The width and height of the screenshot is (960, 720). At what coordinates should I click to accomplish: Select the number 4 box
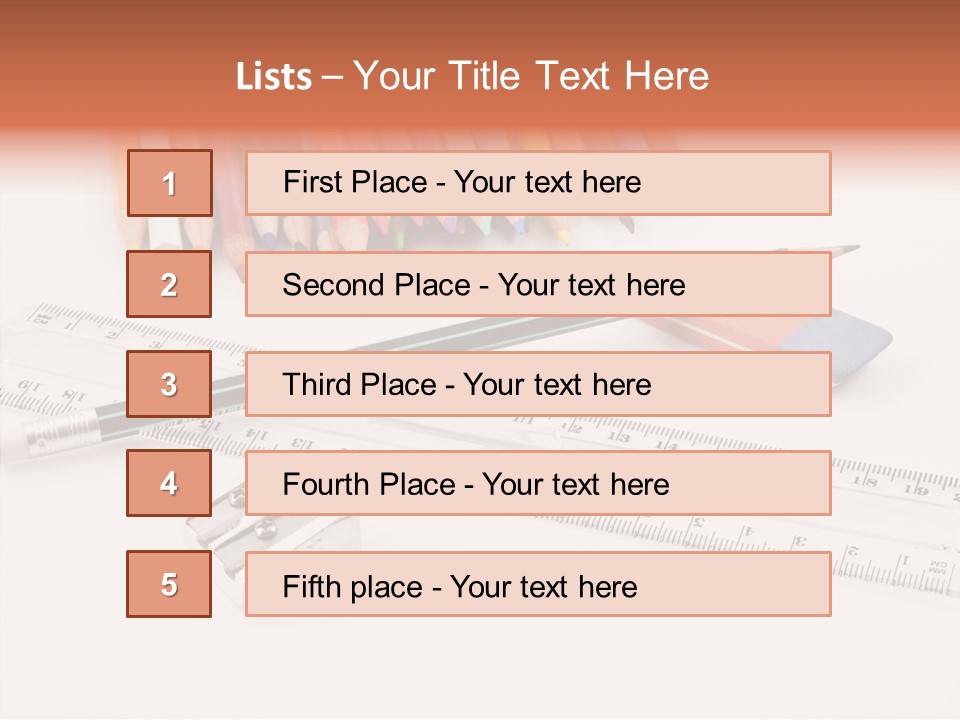click(x=169, y=483)
